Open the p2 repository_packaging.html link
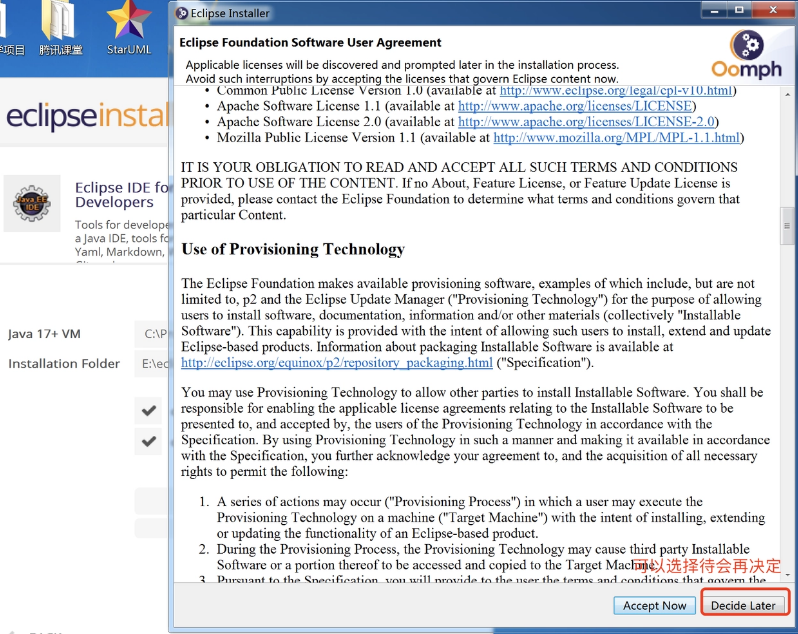 pyautogui.click(x=337, y=363)
